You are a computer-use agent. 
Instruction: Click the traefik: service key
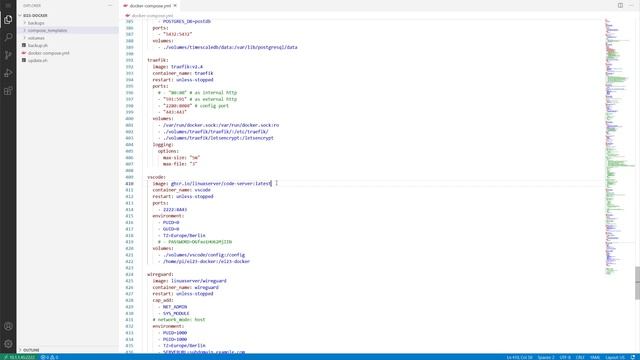point(158,60)
